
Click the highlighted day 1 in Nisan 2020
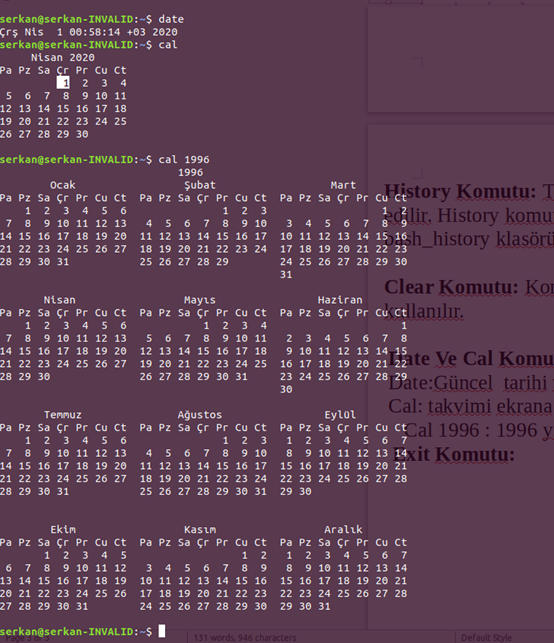pos(63,83)
